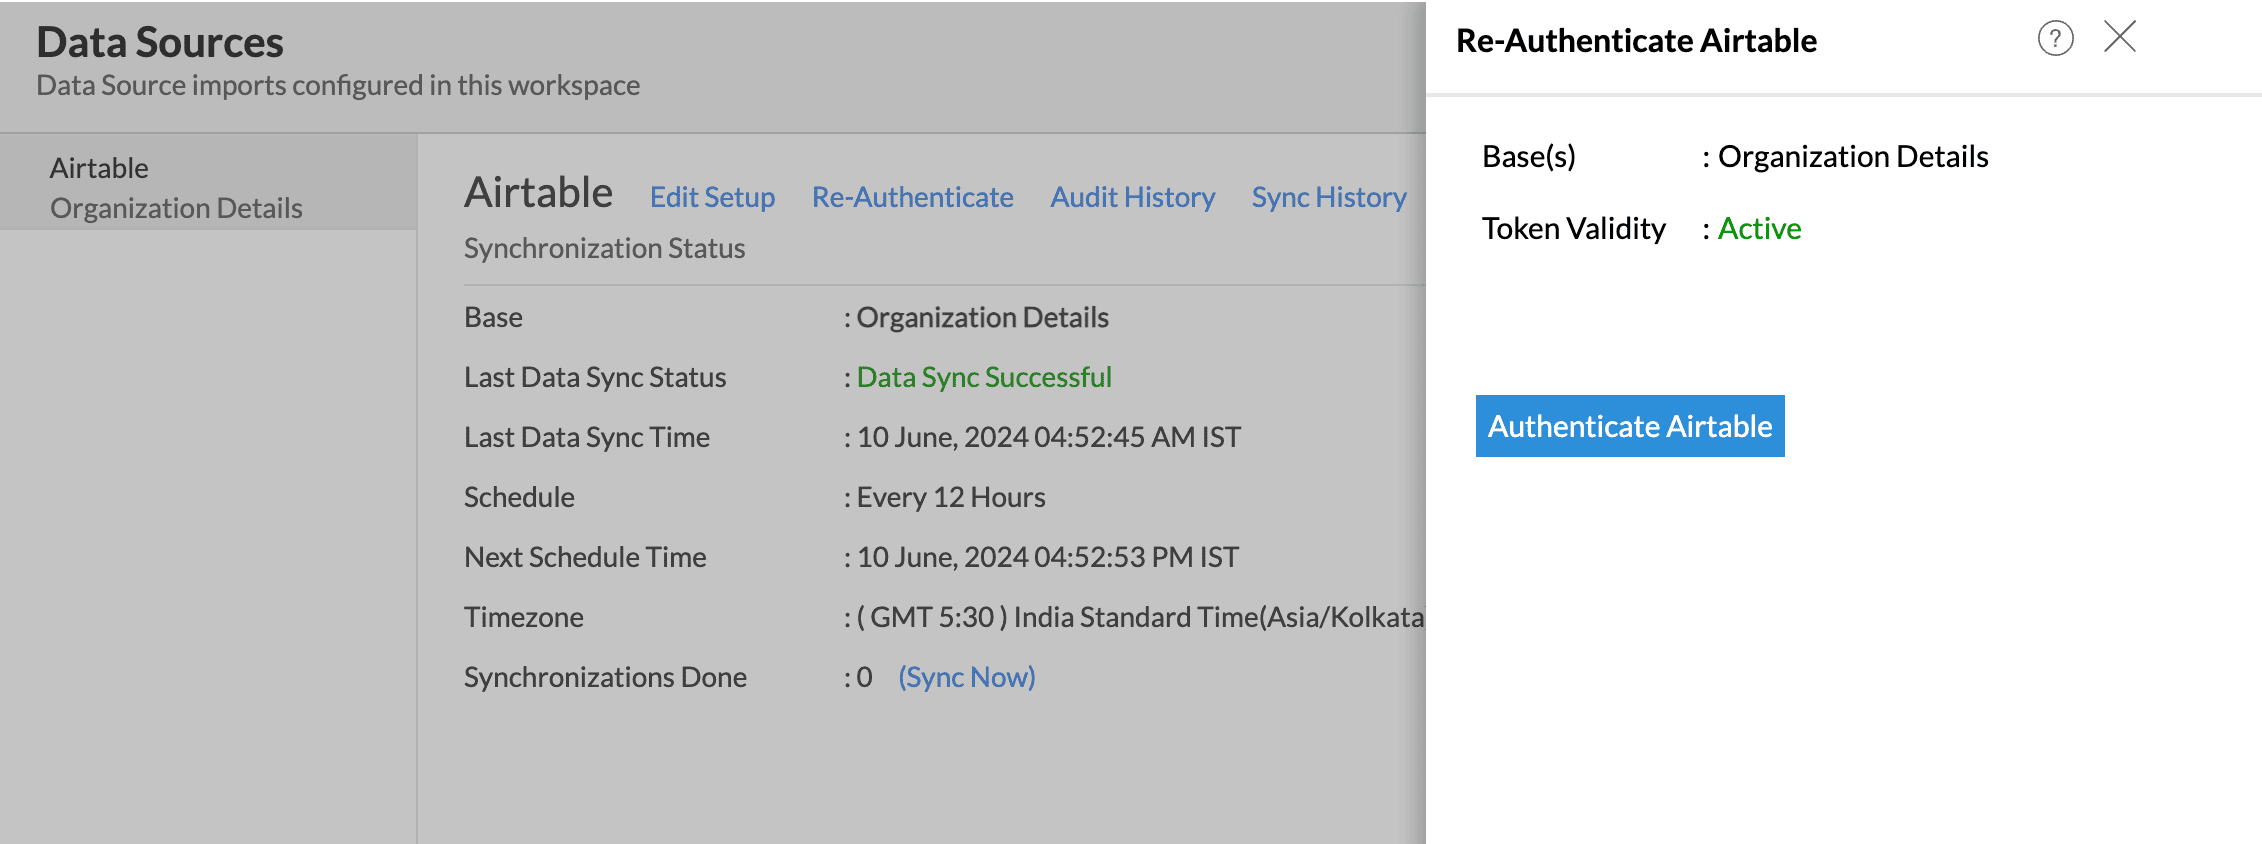Screen dimensions: 2262x844
Task: Click the Last Data Sync Time value
Action: [x=1049, y=437]
